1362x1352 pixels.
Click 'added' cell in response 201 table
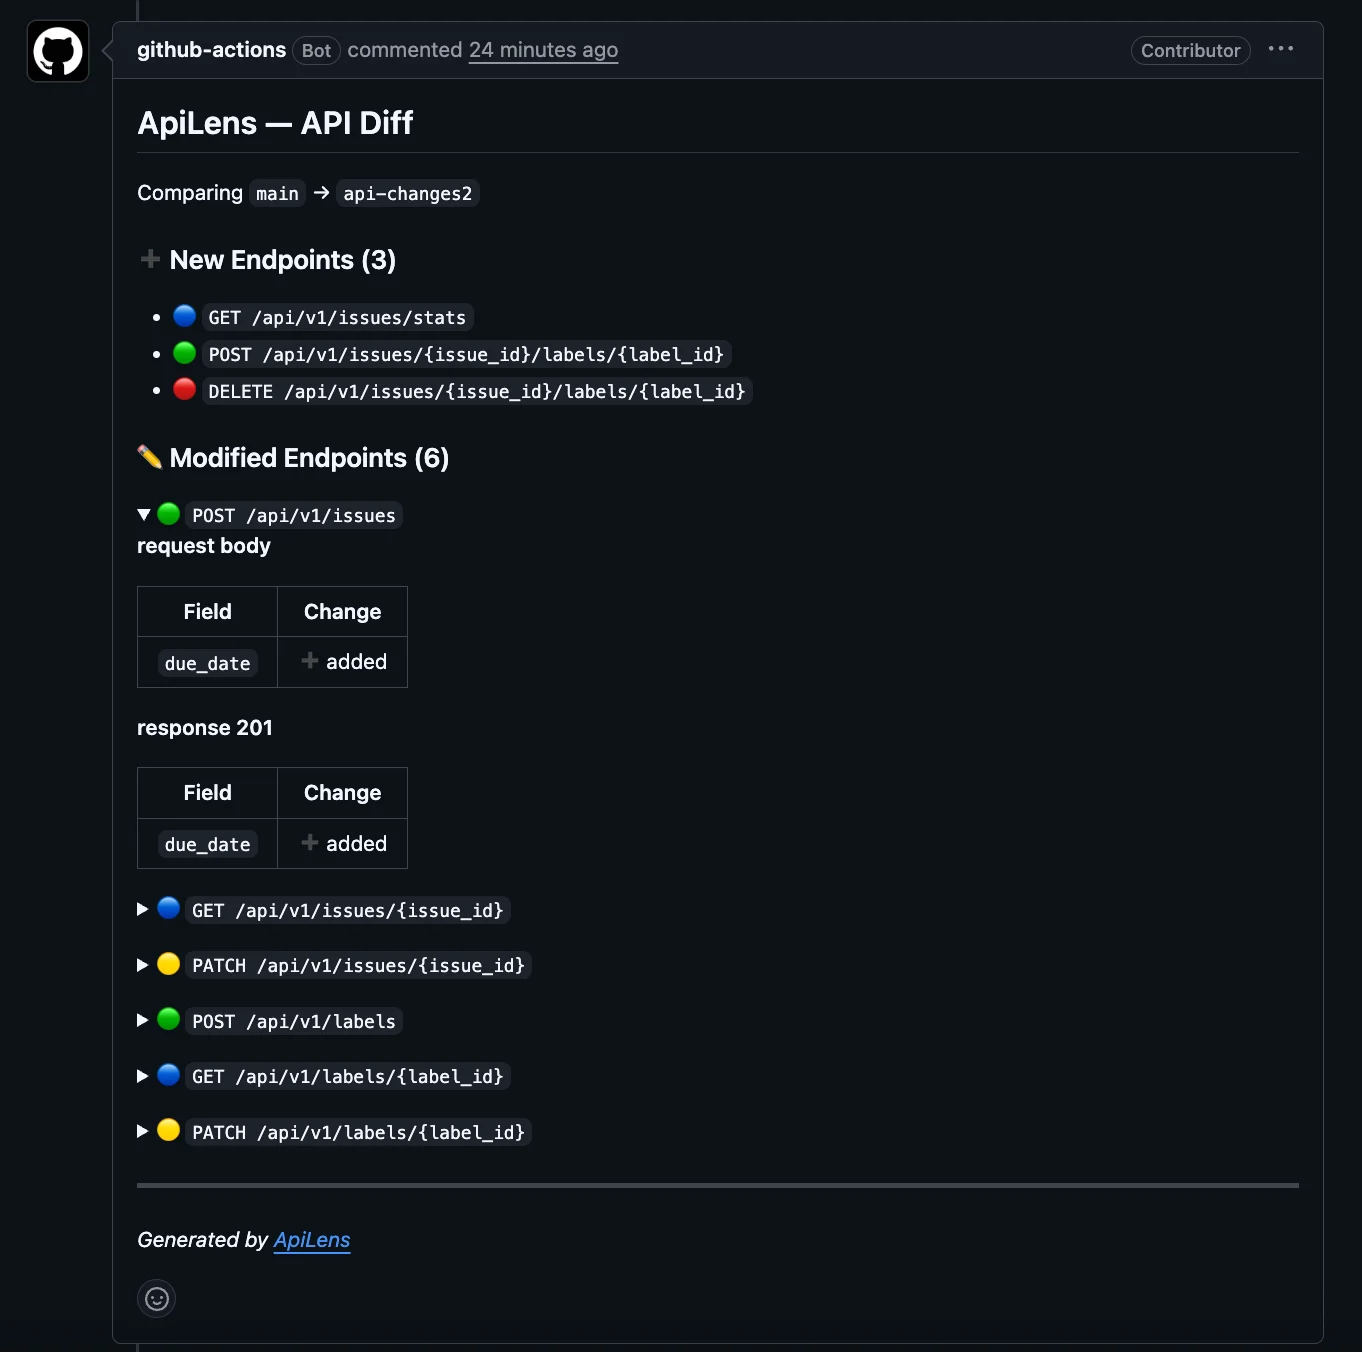[343, 843]
